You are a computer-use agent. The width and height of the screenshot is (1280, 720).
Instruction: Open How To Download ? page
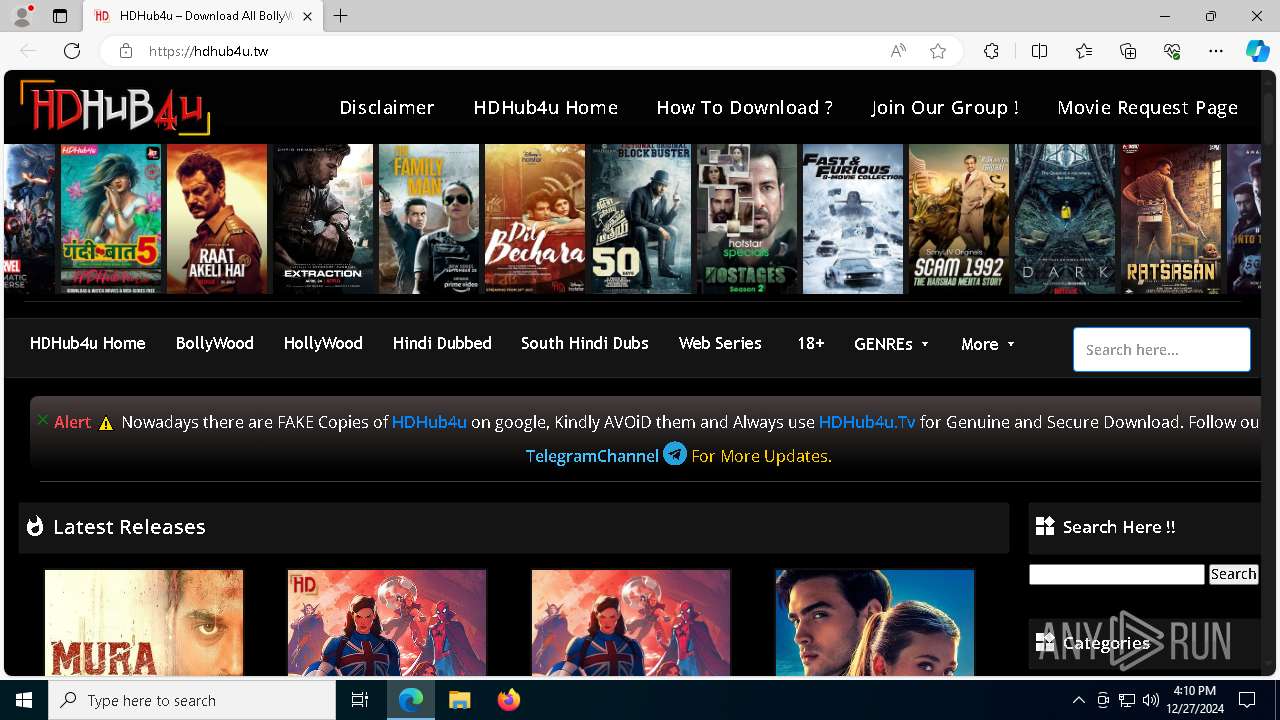[745, 107]
